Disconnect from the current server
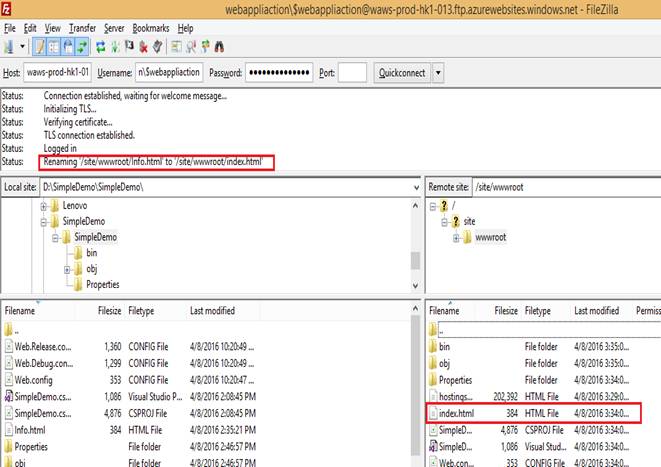 [143, 47]
